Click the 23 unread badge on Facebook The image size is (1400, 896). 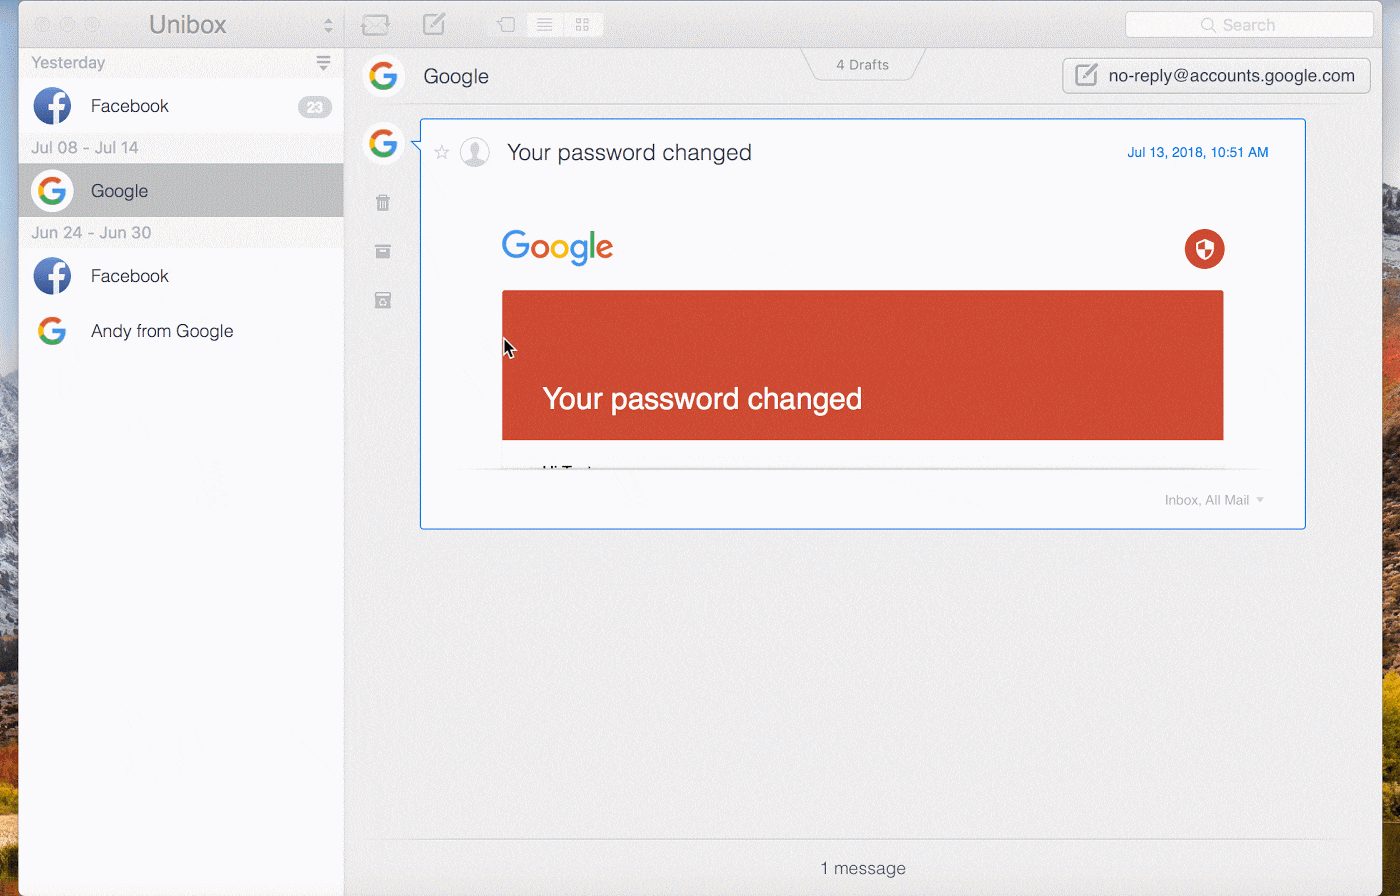315,107
